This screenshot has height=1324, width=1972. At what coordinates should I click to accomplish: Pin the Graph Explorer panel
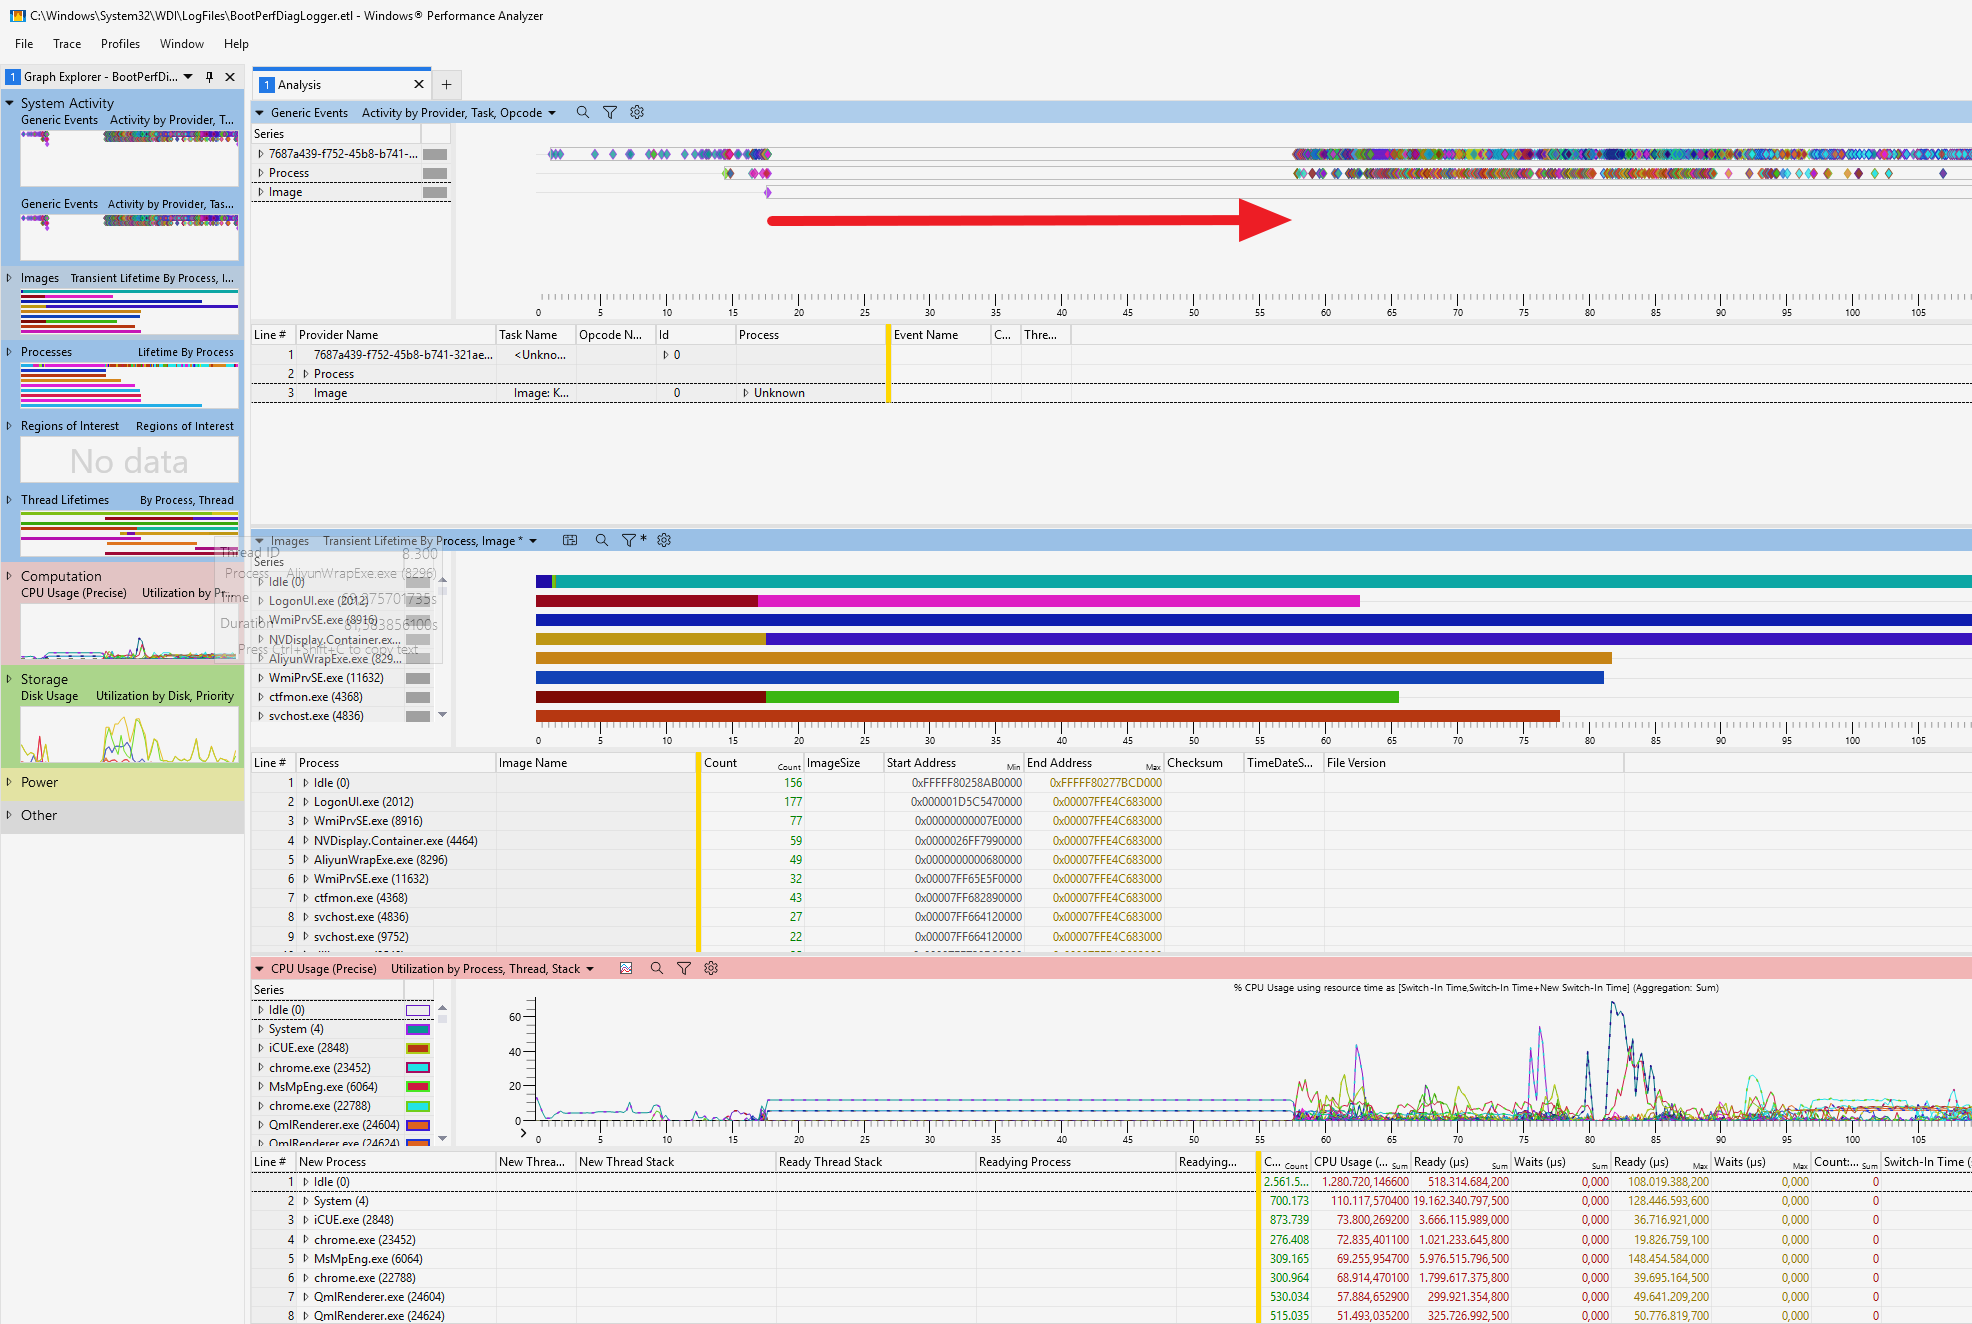[209, 77]
